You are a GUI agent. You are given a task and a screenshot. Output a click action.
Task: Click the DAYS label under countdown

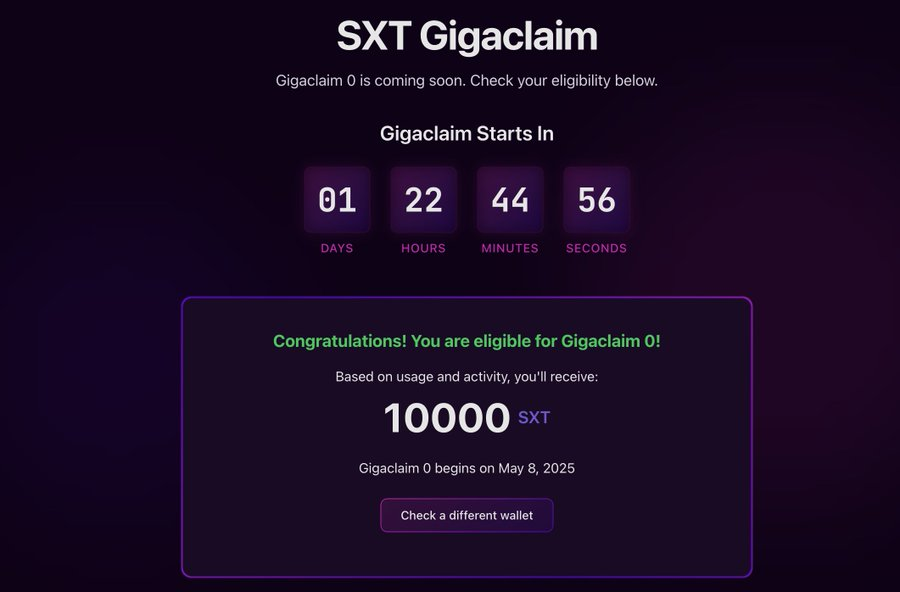(337, 248)
